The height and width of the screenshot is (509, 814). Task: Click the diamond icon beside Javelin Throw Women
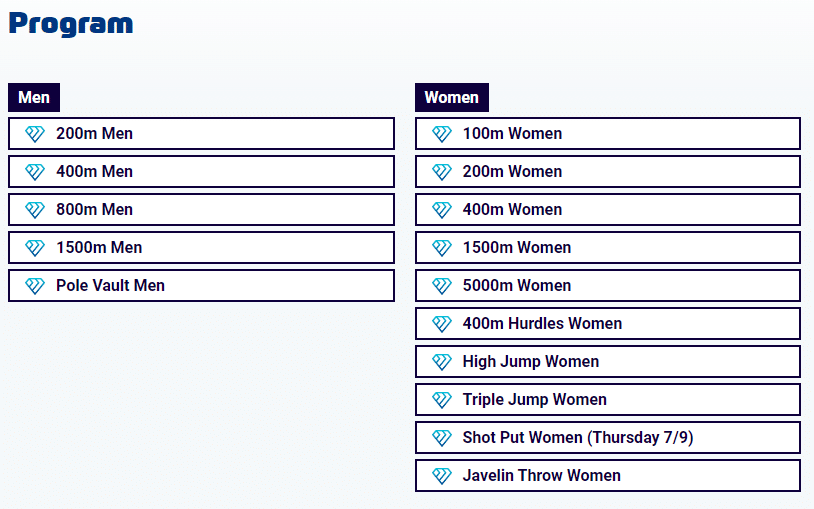click(x=442, y=476)
